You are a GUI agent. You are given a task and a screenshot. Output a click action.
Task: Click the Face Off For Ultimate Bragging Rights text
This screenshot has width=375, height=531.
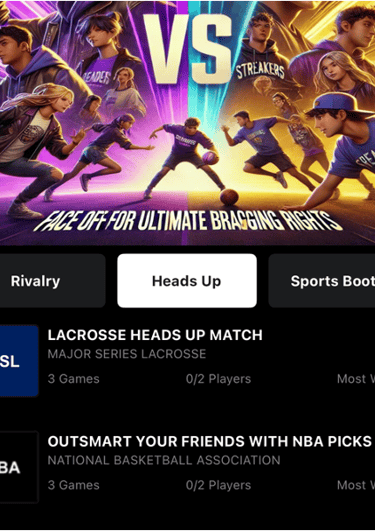[188, 220]
